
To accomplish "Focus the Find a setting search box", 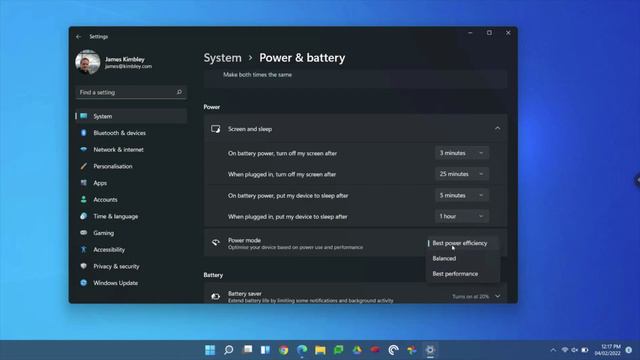I will [x=131, y=92].
